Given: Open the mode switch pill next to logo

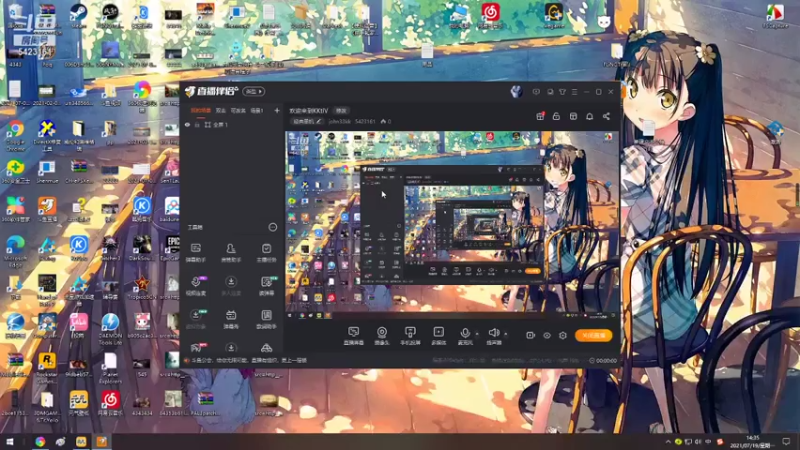Looking at the screenshot, I should point(254,91).
